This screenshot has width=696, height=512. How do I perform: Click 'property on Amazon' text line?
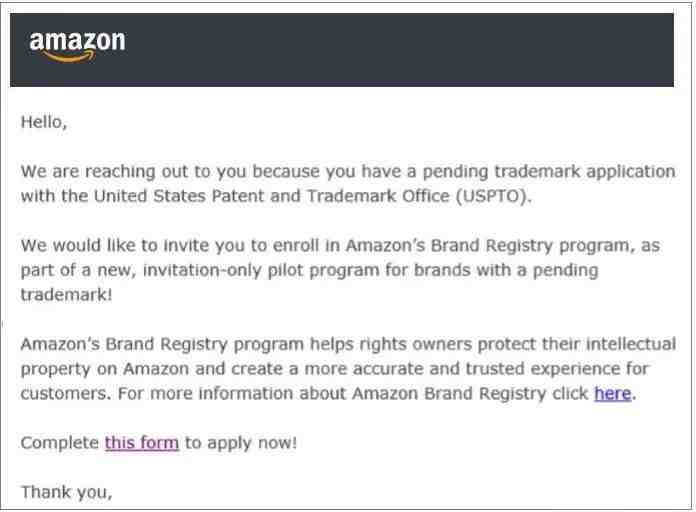(x=105, y=369)
